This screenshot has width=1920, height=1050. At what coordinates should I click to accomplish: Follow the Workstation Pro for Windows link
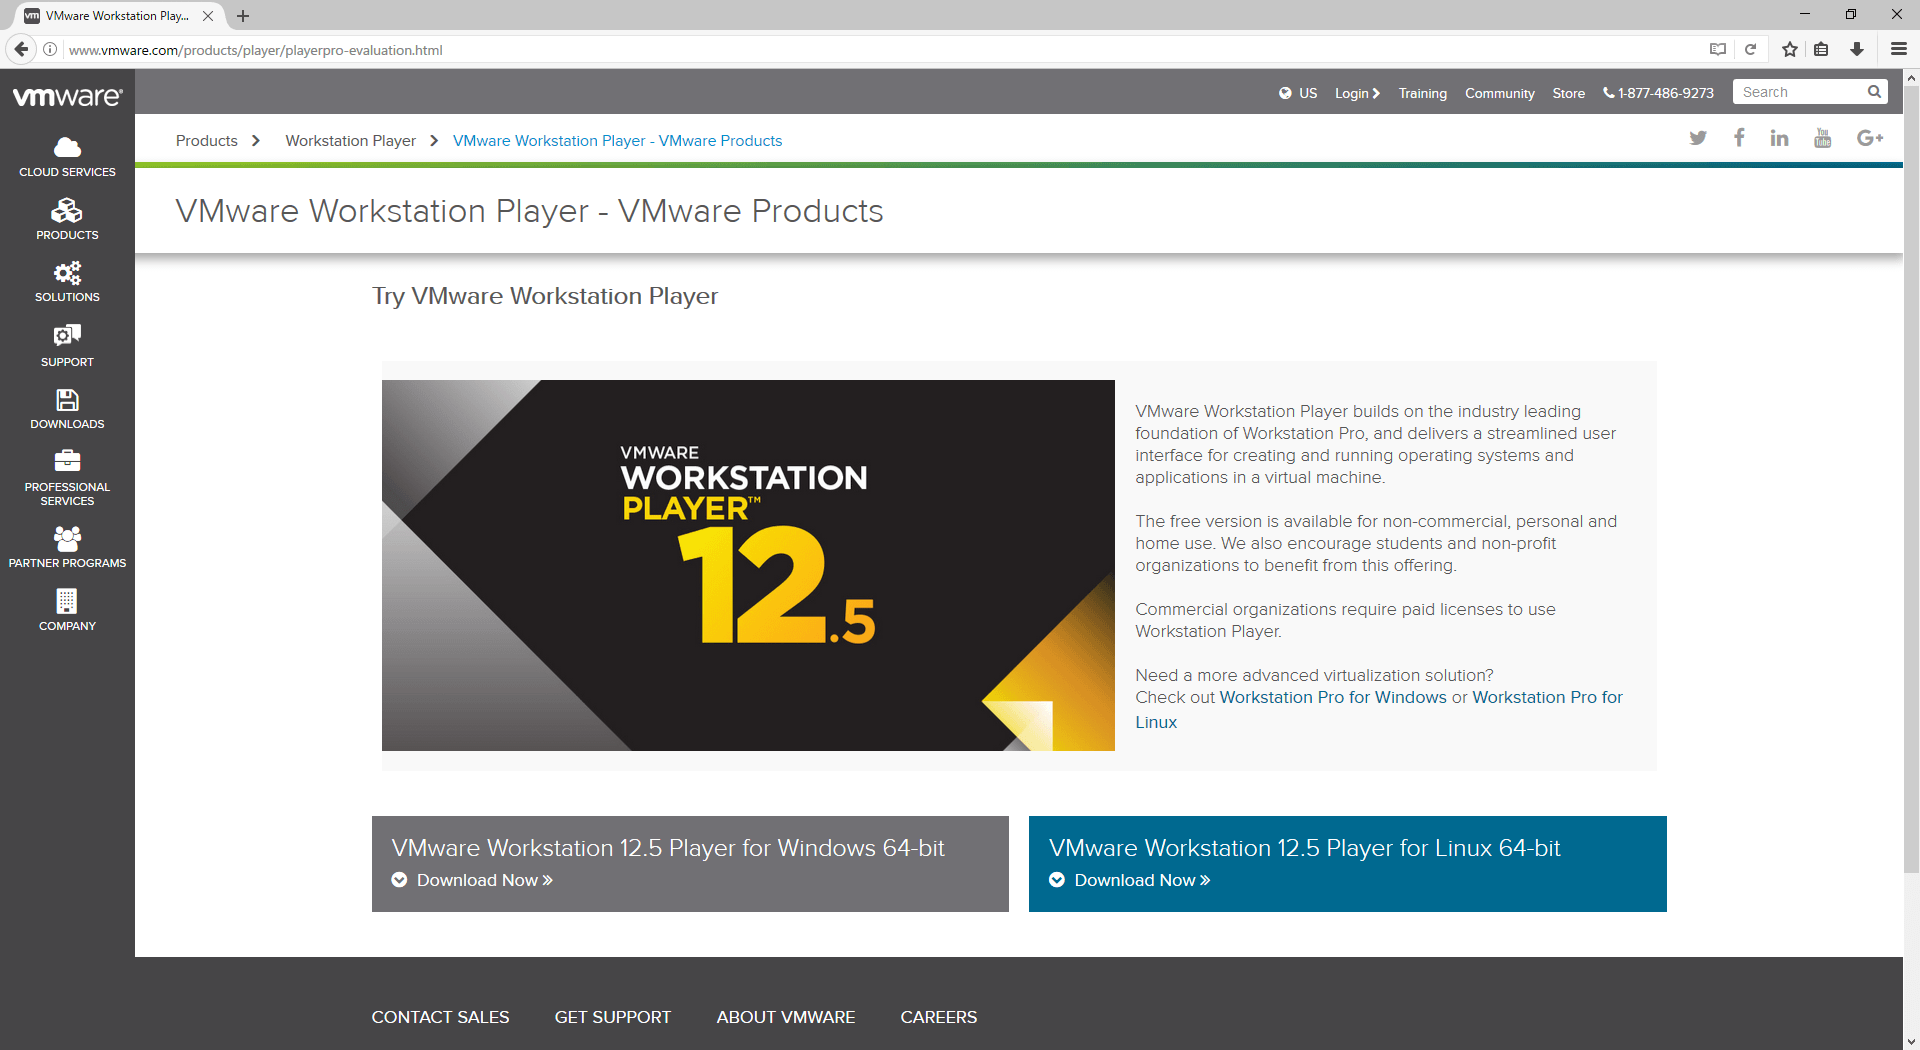[x=1332, y=697]
